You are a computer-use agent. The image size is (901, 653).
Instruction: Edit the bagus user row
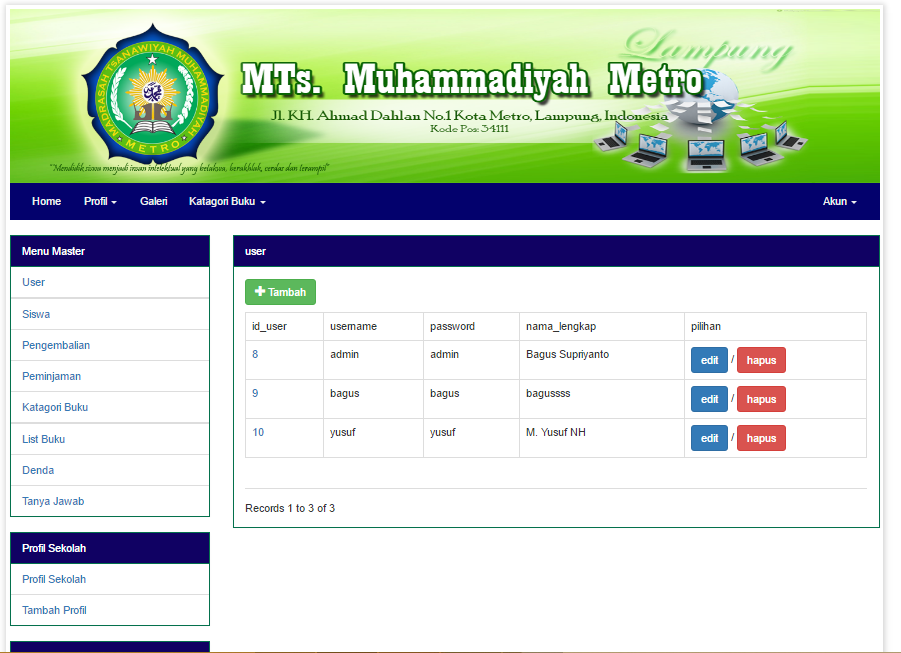709,399
